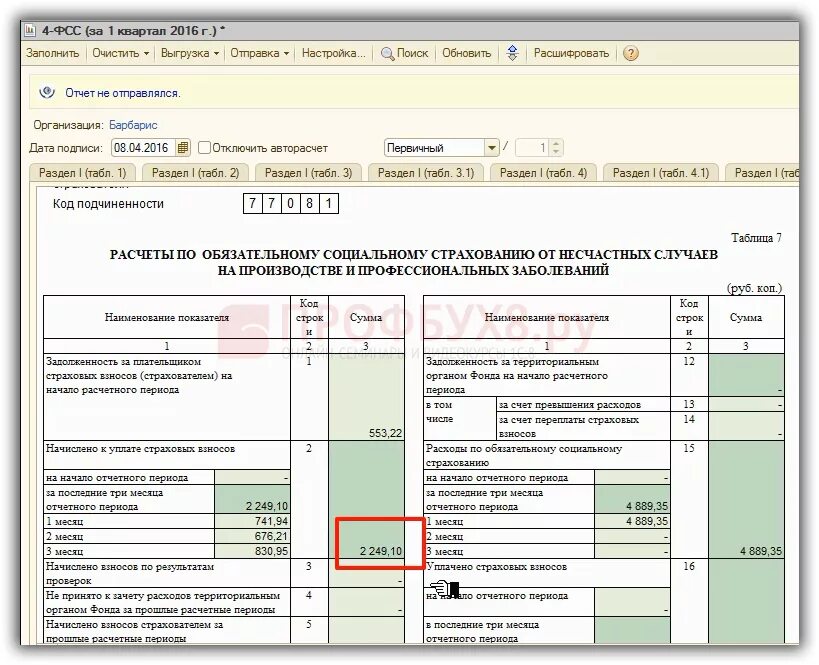The width and height of the screenshot is (819, 665).
Task: Click Обновить toolbar button
Action: (x=466, y=53)
